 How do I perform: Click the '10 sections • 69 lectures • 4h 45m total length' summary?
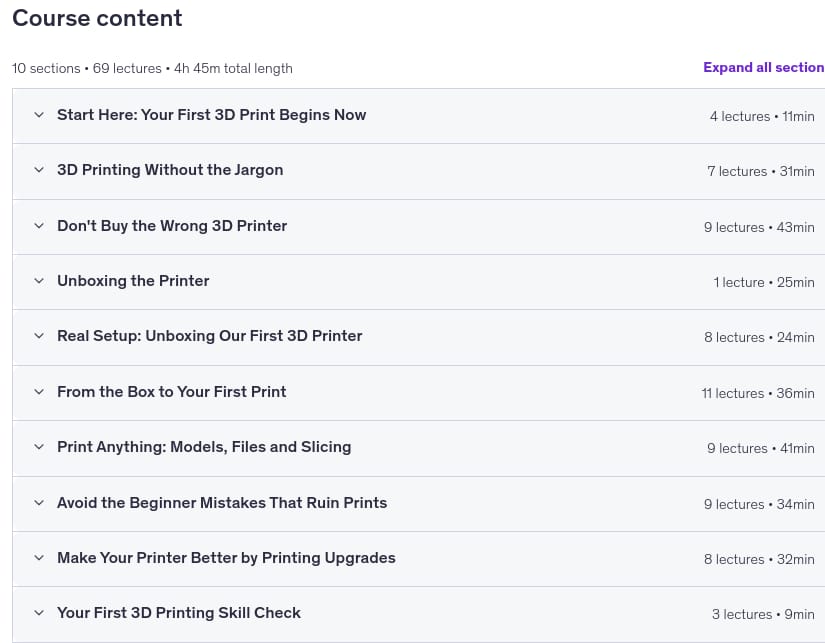click(x=152, y=68)
